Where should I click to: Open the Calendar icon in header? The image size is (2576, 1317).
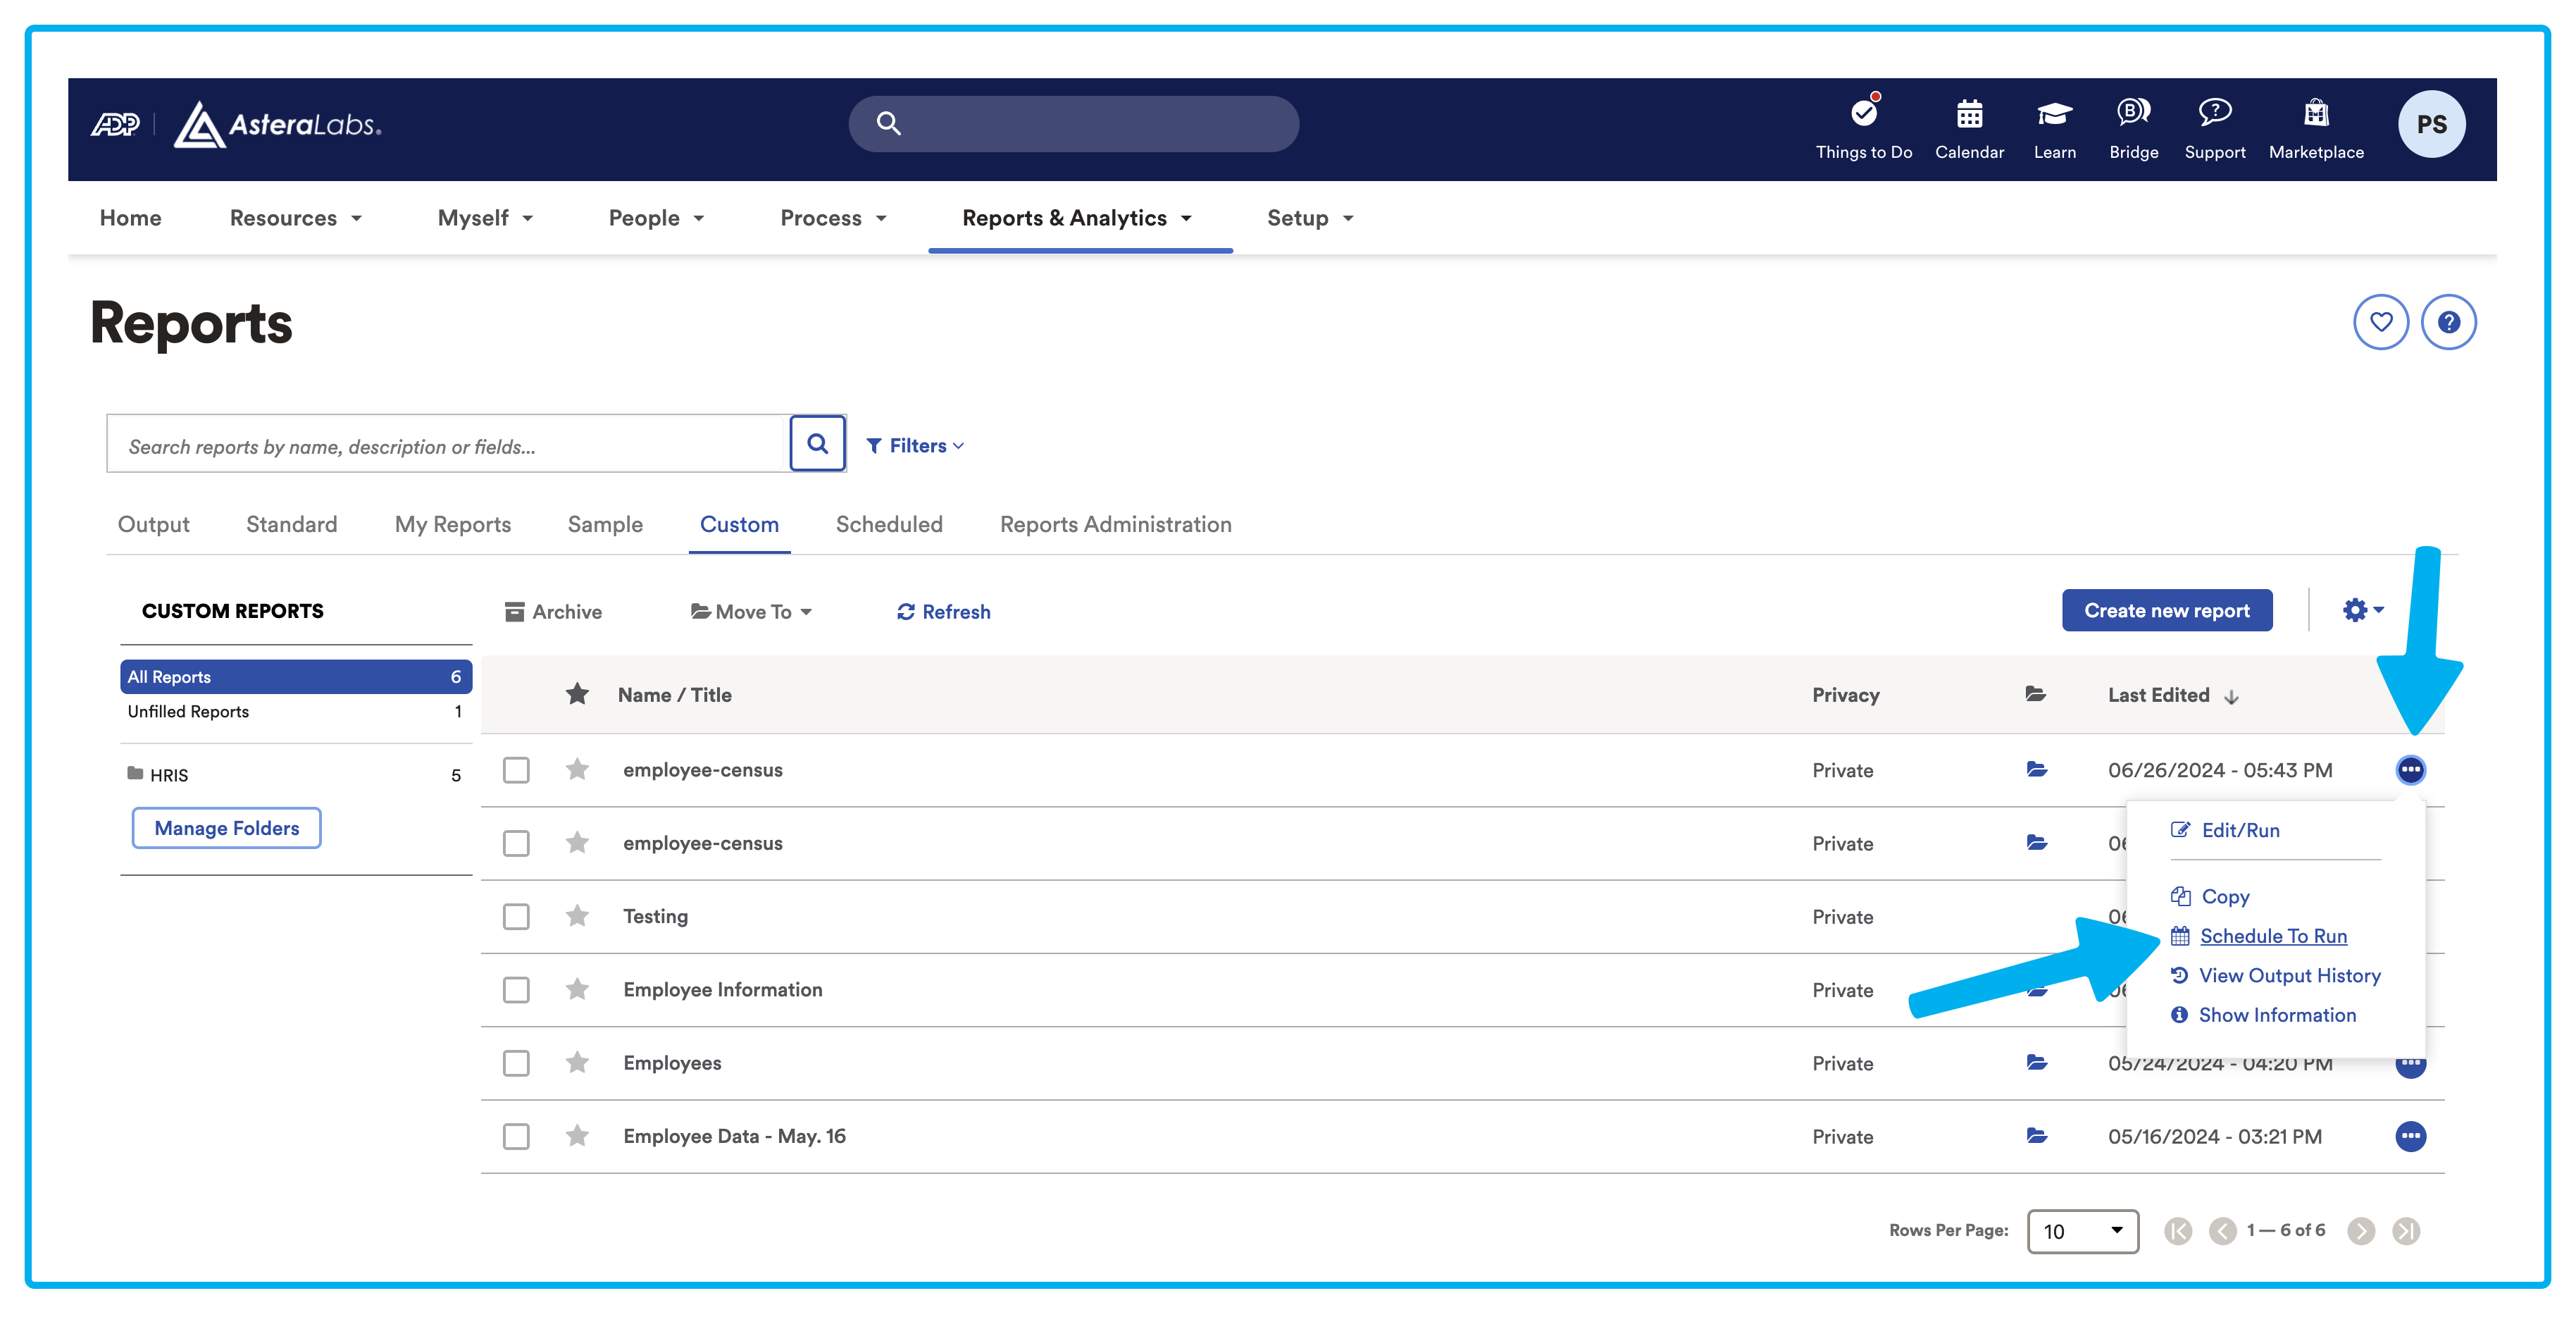click(x=1969, y=114)
